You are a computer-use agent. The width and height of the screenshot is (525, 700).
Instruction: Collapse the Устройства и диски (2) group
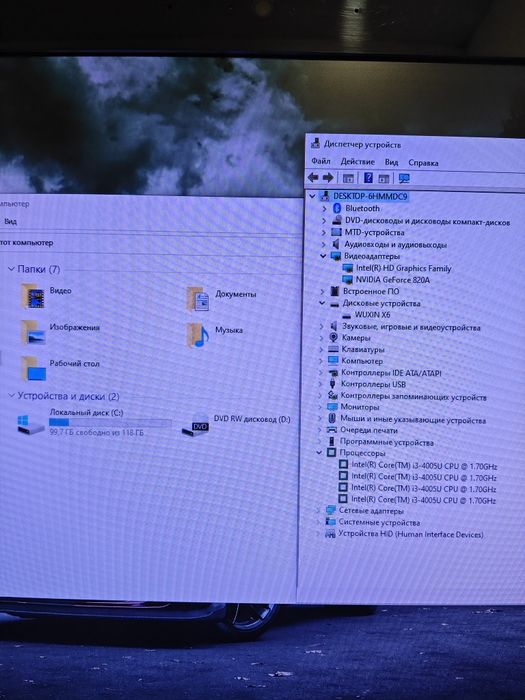pyautogui.click(x=12, y=396)
